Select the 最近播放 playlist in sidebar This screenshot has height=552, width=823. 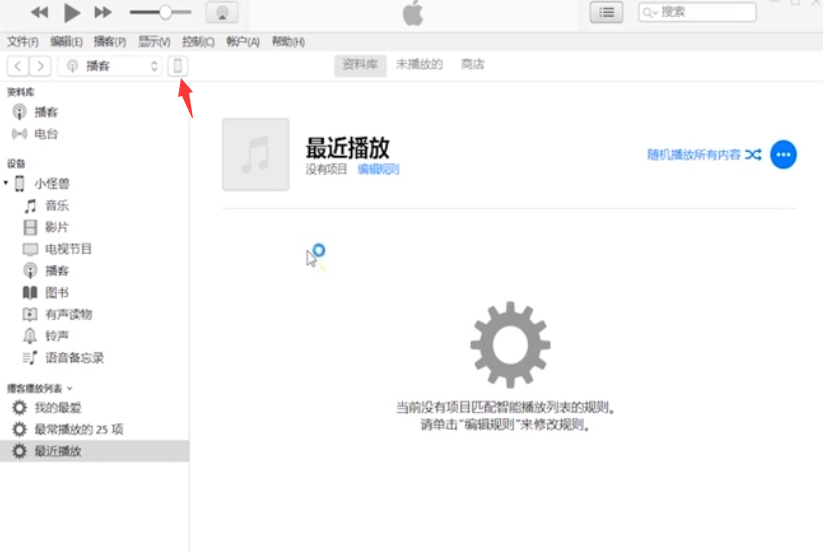tap(94, 451)
